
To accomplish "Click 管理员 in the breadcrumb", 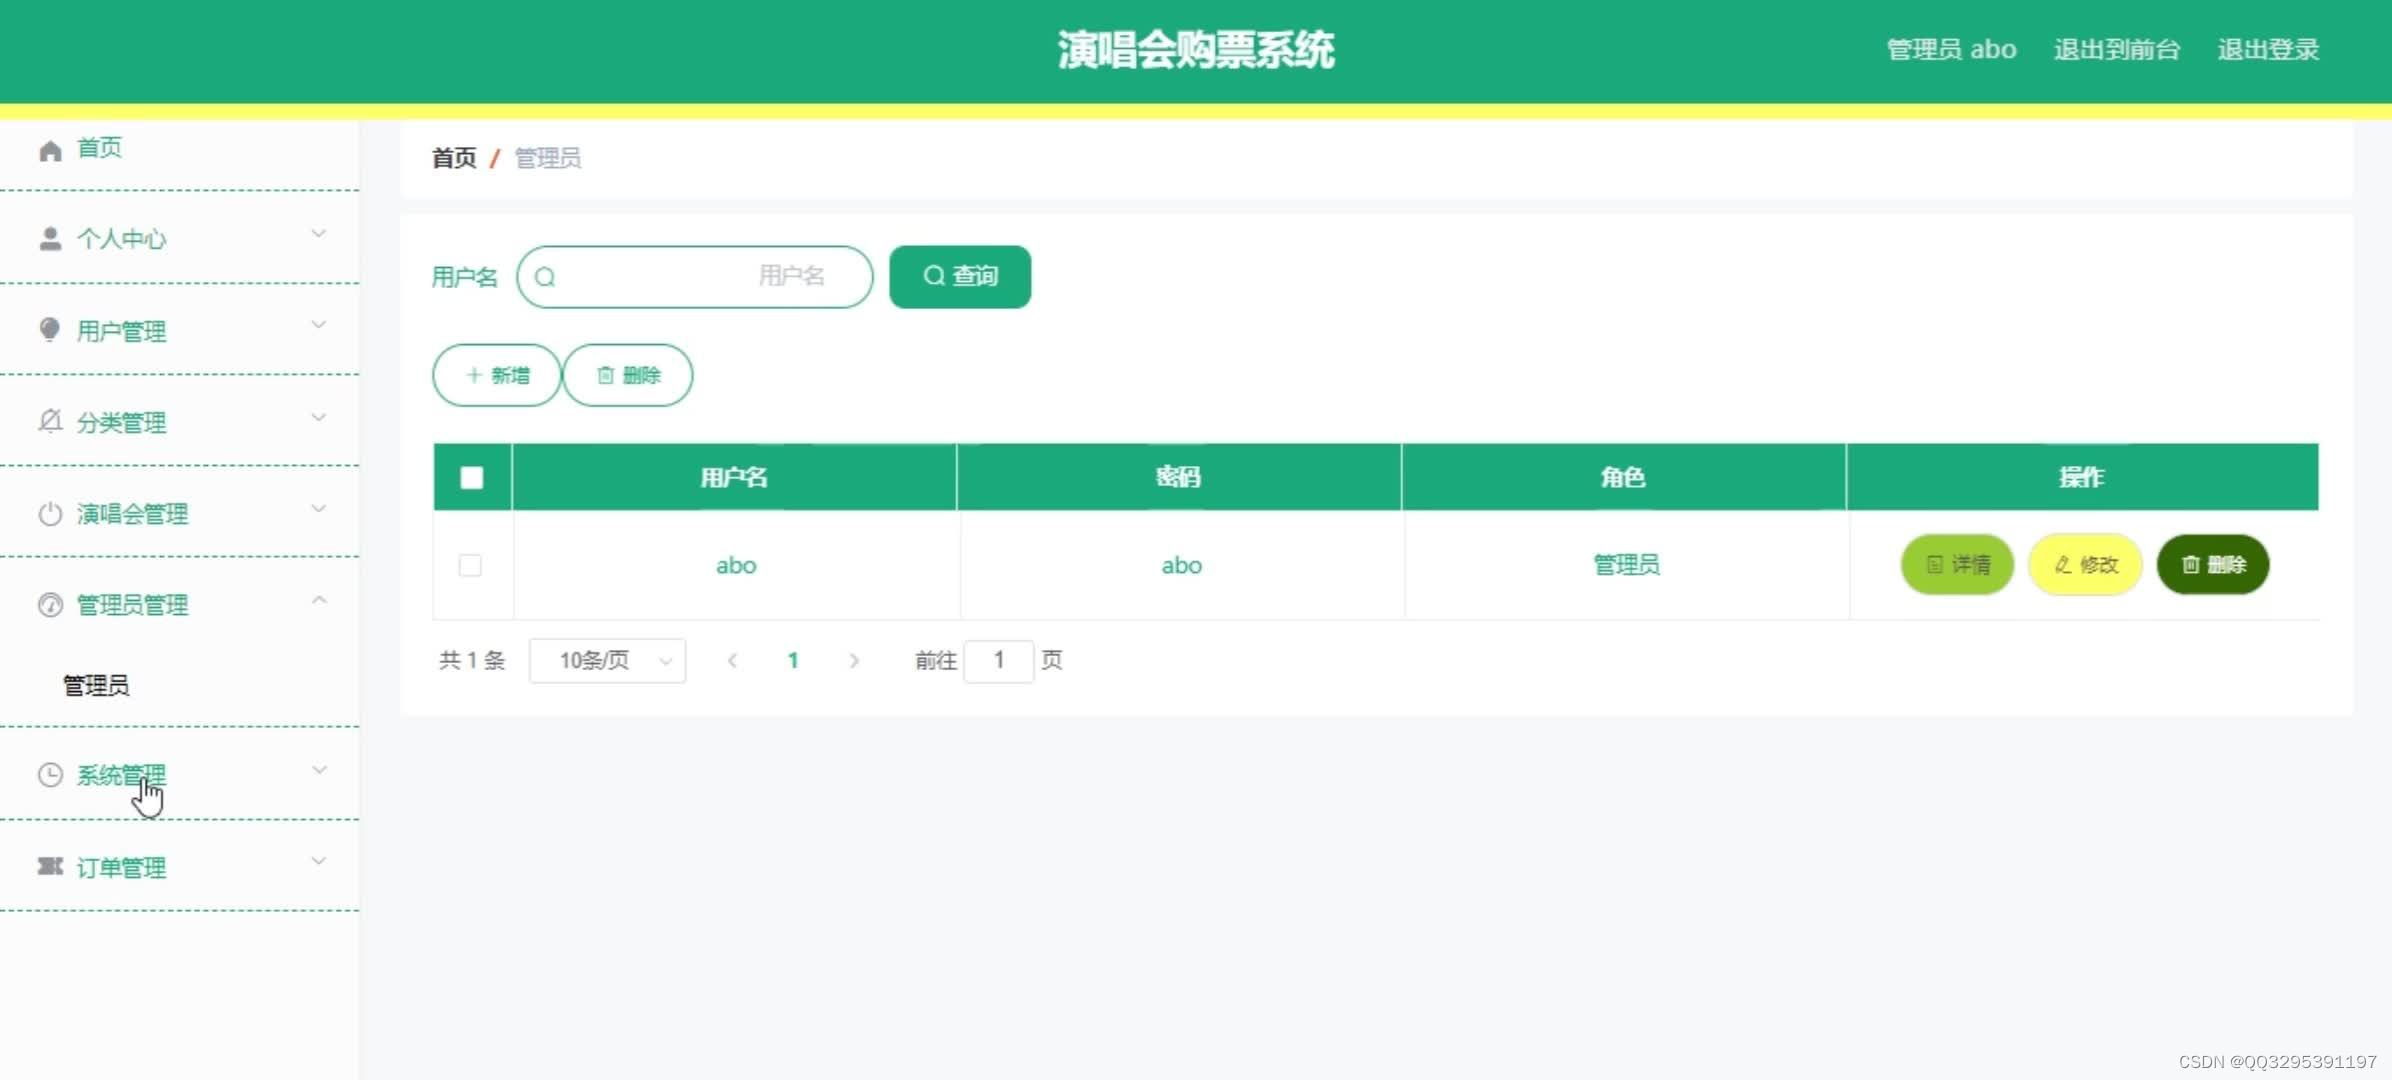I will click(x=548, y=158).
